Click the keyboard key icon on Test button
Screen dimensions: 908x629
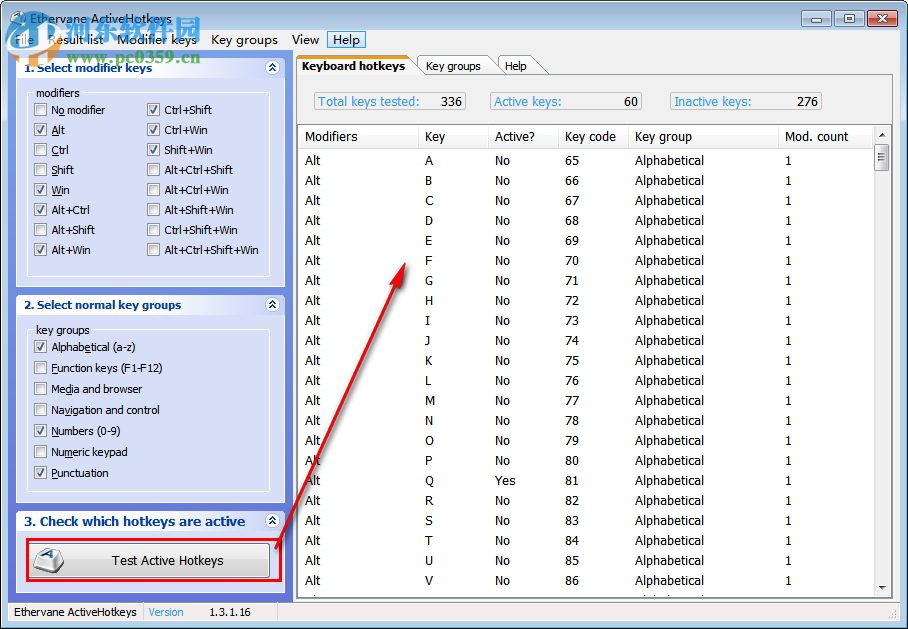[50, 560]
